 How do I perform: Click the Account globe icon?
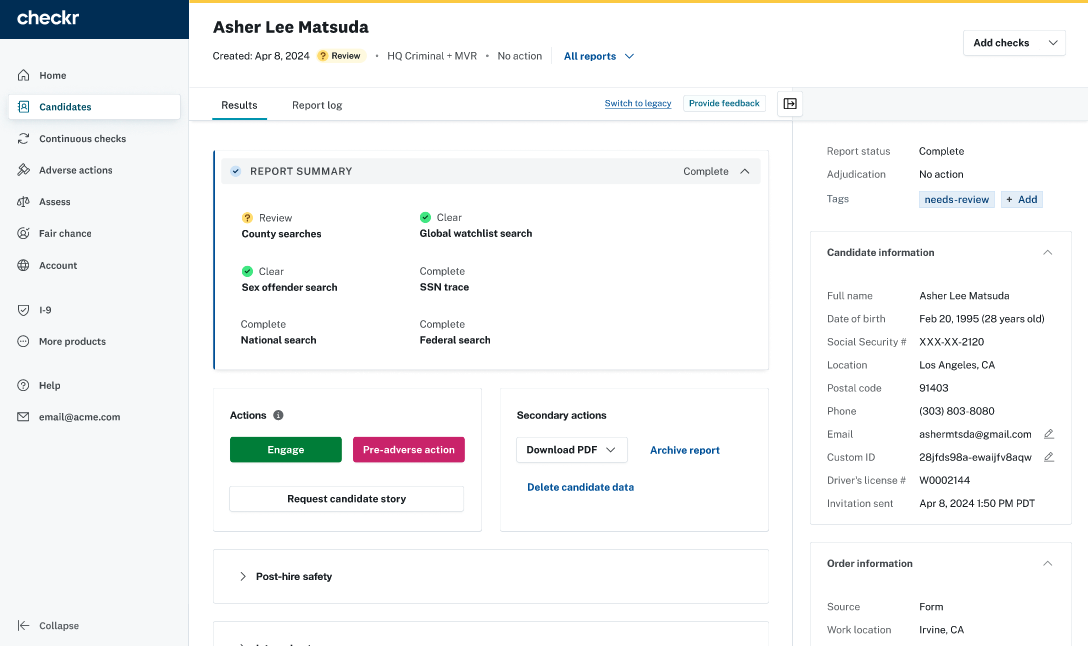[x=24, y=265]
